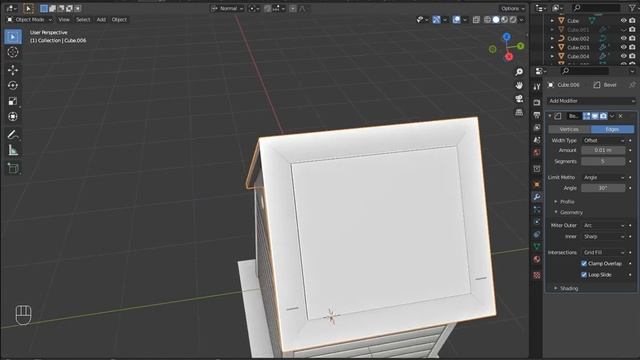This screenshot has height=360, width=640.
Task: Hide Cube.002 via its eye icon
Action: click(623, 38)
